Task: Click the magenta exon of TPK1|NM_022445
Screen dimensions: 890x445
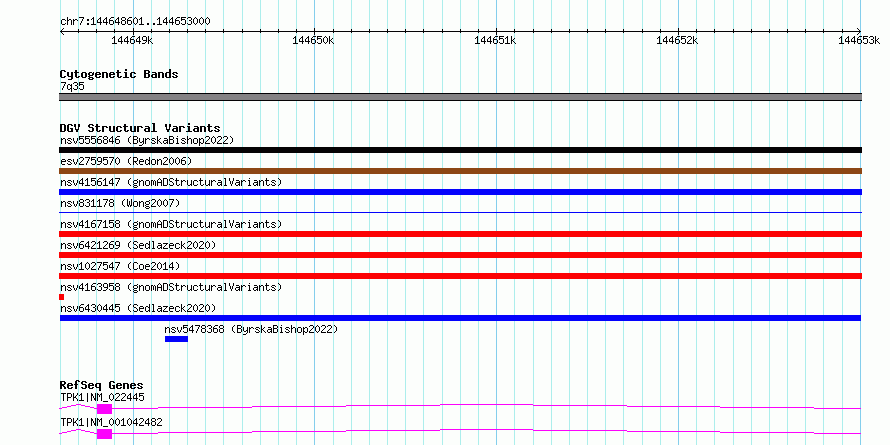Action: pyautogui.click(x=104, y=409)
